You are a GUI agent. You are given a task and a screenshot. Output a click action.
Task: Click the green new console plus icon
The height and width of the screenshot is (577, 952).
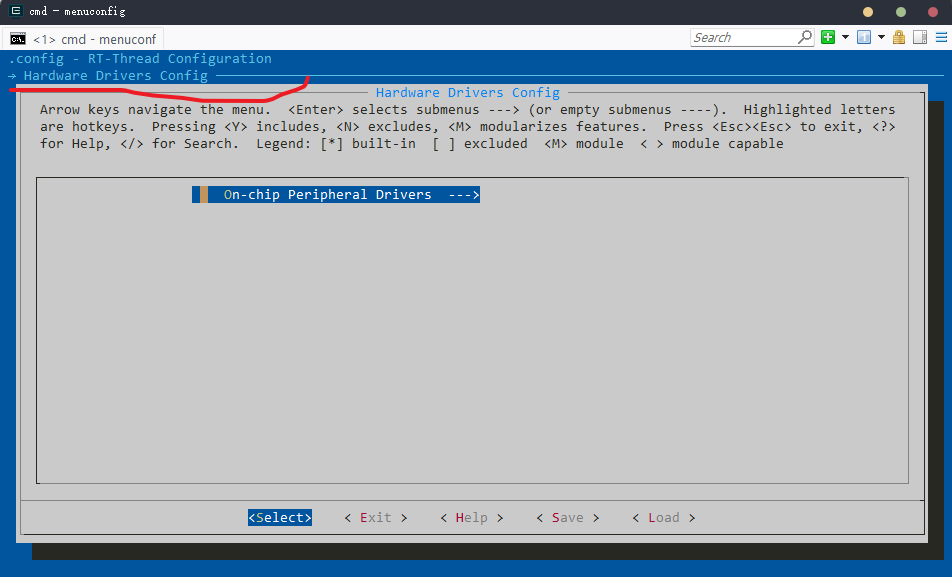(x=828, y=37)
